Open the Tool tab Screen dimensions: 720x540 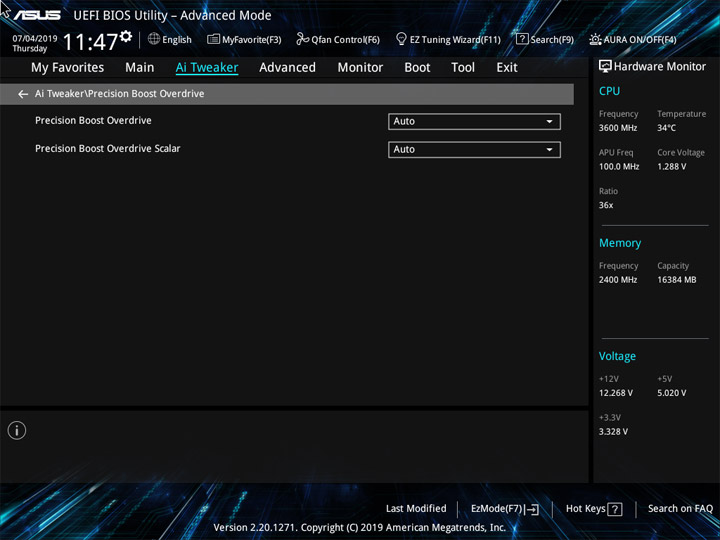click(463, 68)
